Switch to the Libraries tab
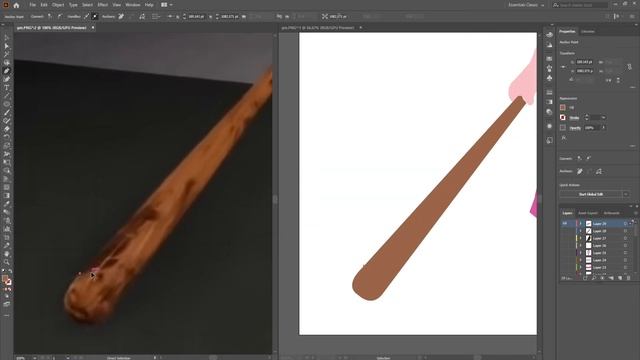640x360 pixels. (x=588, y=31)
